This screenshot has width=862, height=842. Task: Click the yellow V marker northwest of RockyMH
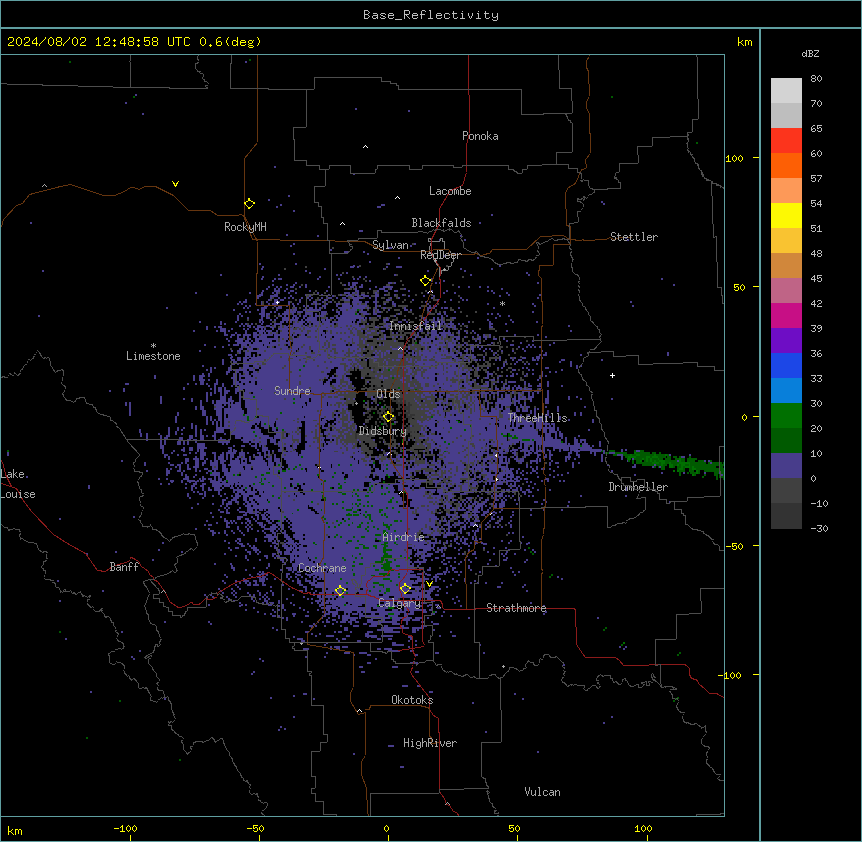click(x=175, y=184)
